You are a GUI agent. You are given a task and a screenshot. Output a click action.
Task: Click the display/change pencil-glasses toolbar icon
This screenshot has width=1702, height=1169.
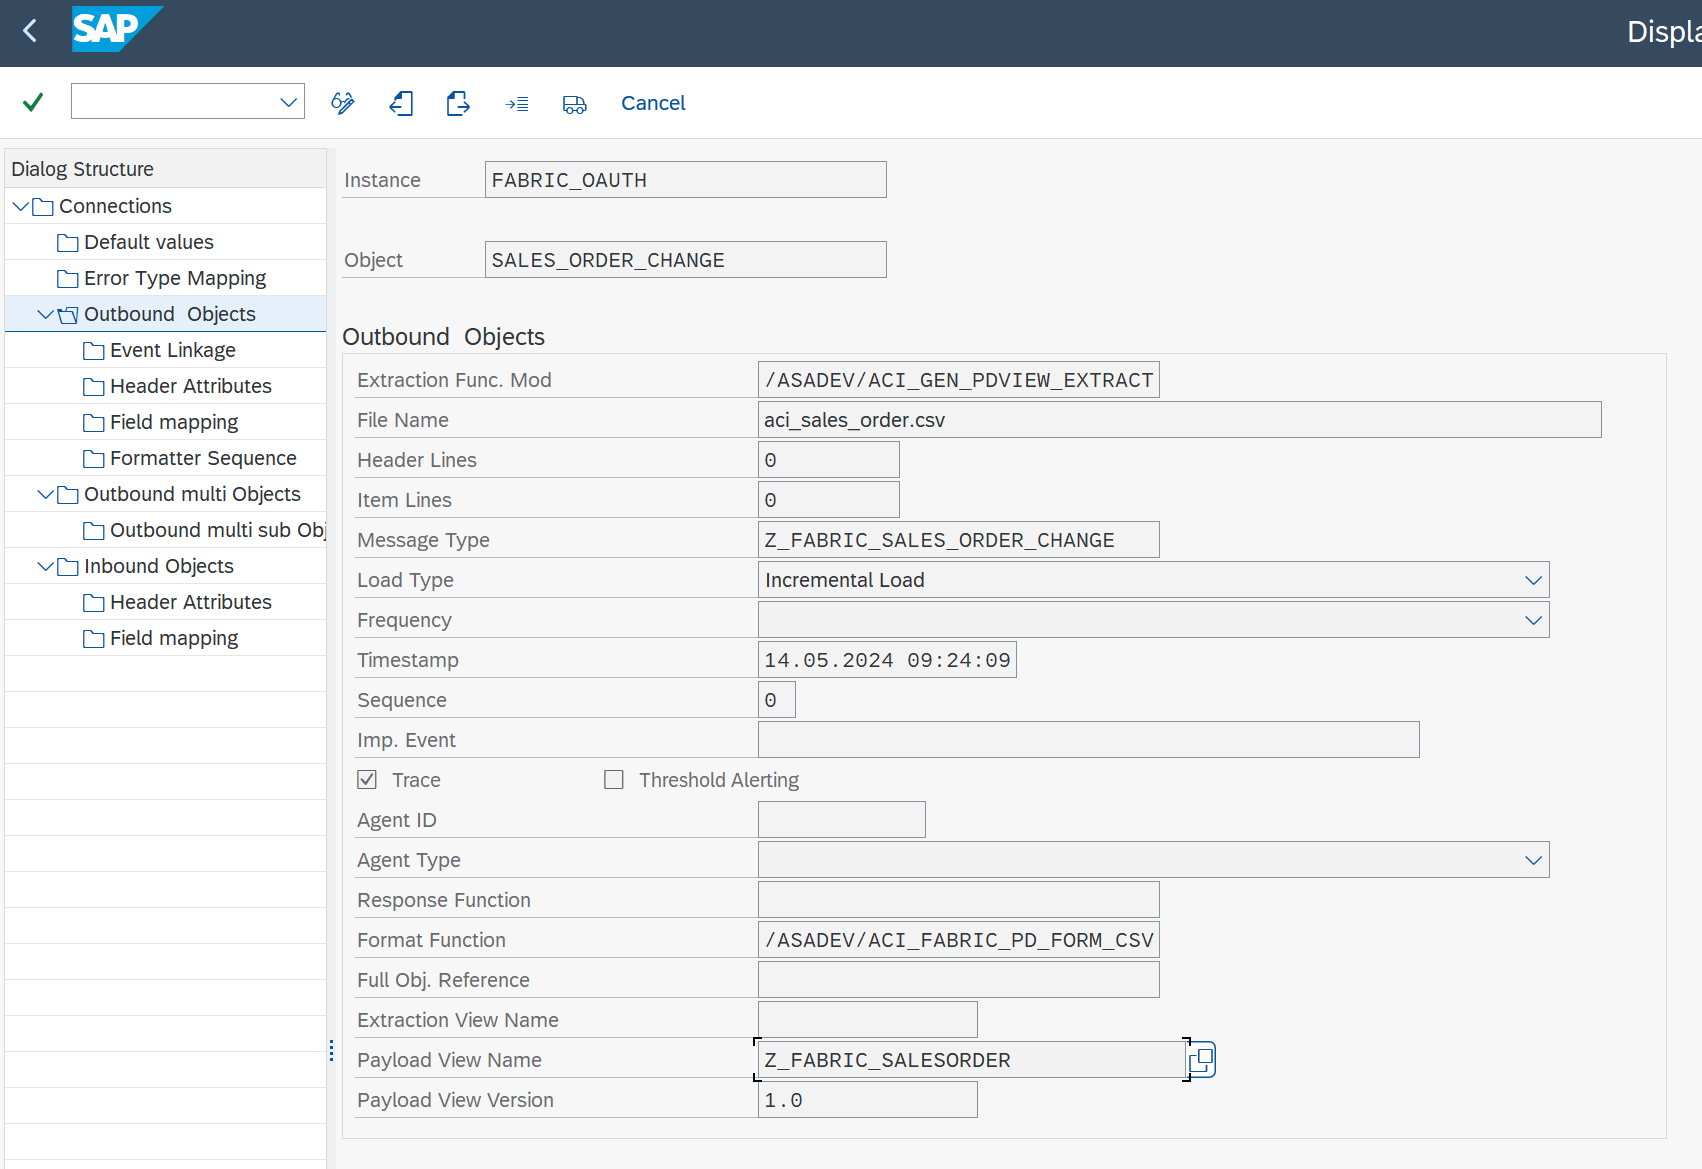pos(343,103)
